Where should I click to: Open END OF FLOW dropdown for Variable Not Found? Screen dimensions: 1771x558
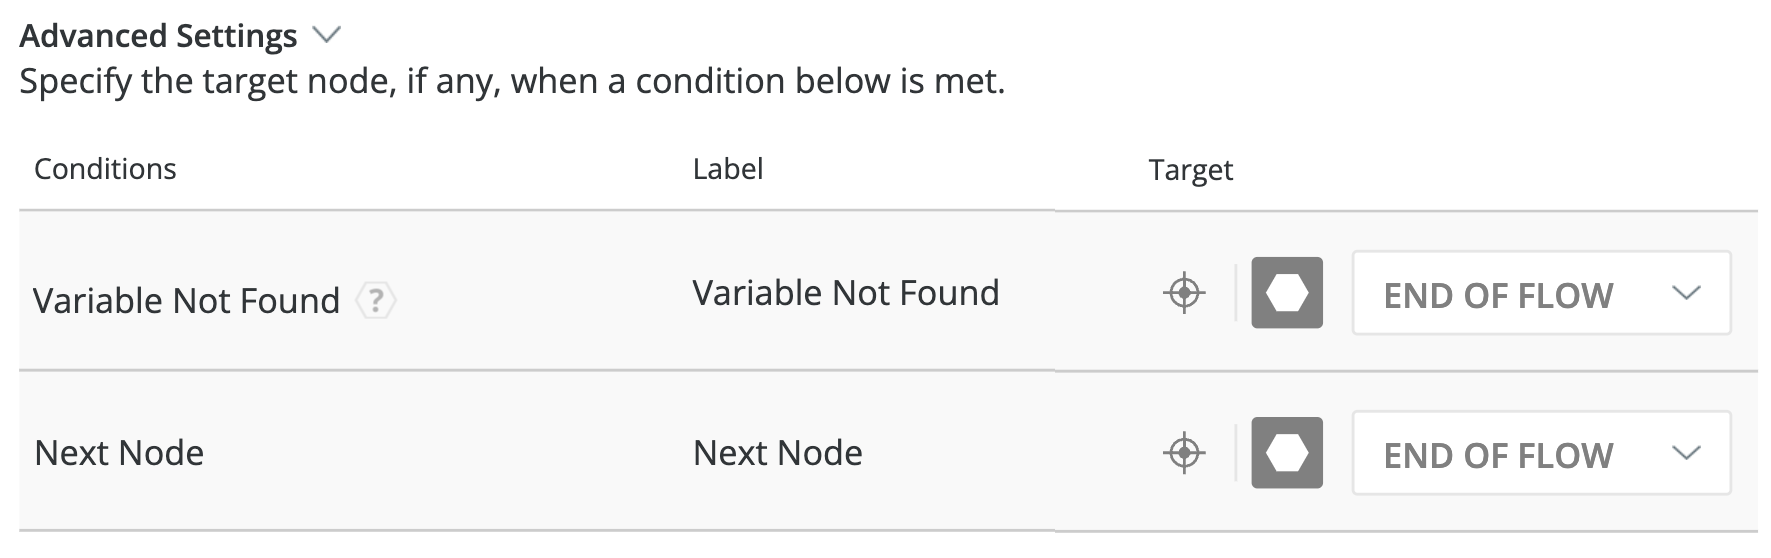pyautogui.click(x=1540, y=293)
